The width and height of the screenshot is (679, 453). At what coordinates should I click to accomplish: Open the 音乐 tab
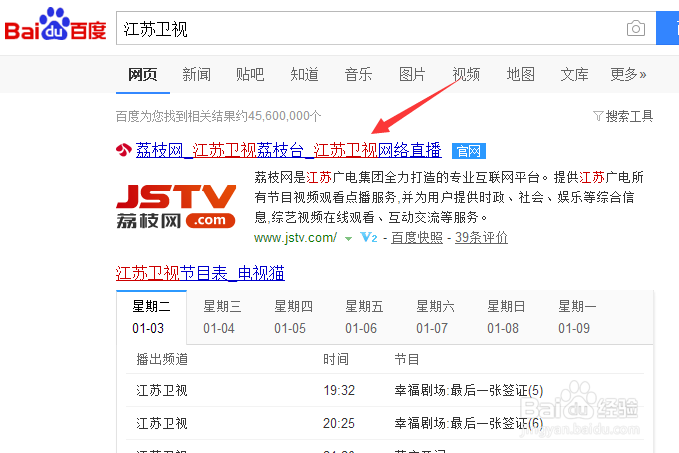[x=358, y=74]
